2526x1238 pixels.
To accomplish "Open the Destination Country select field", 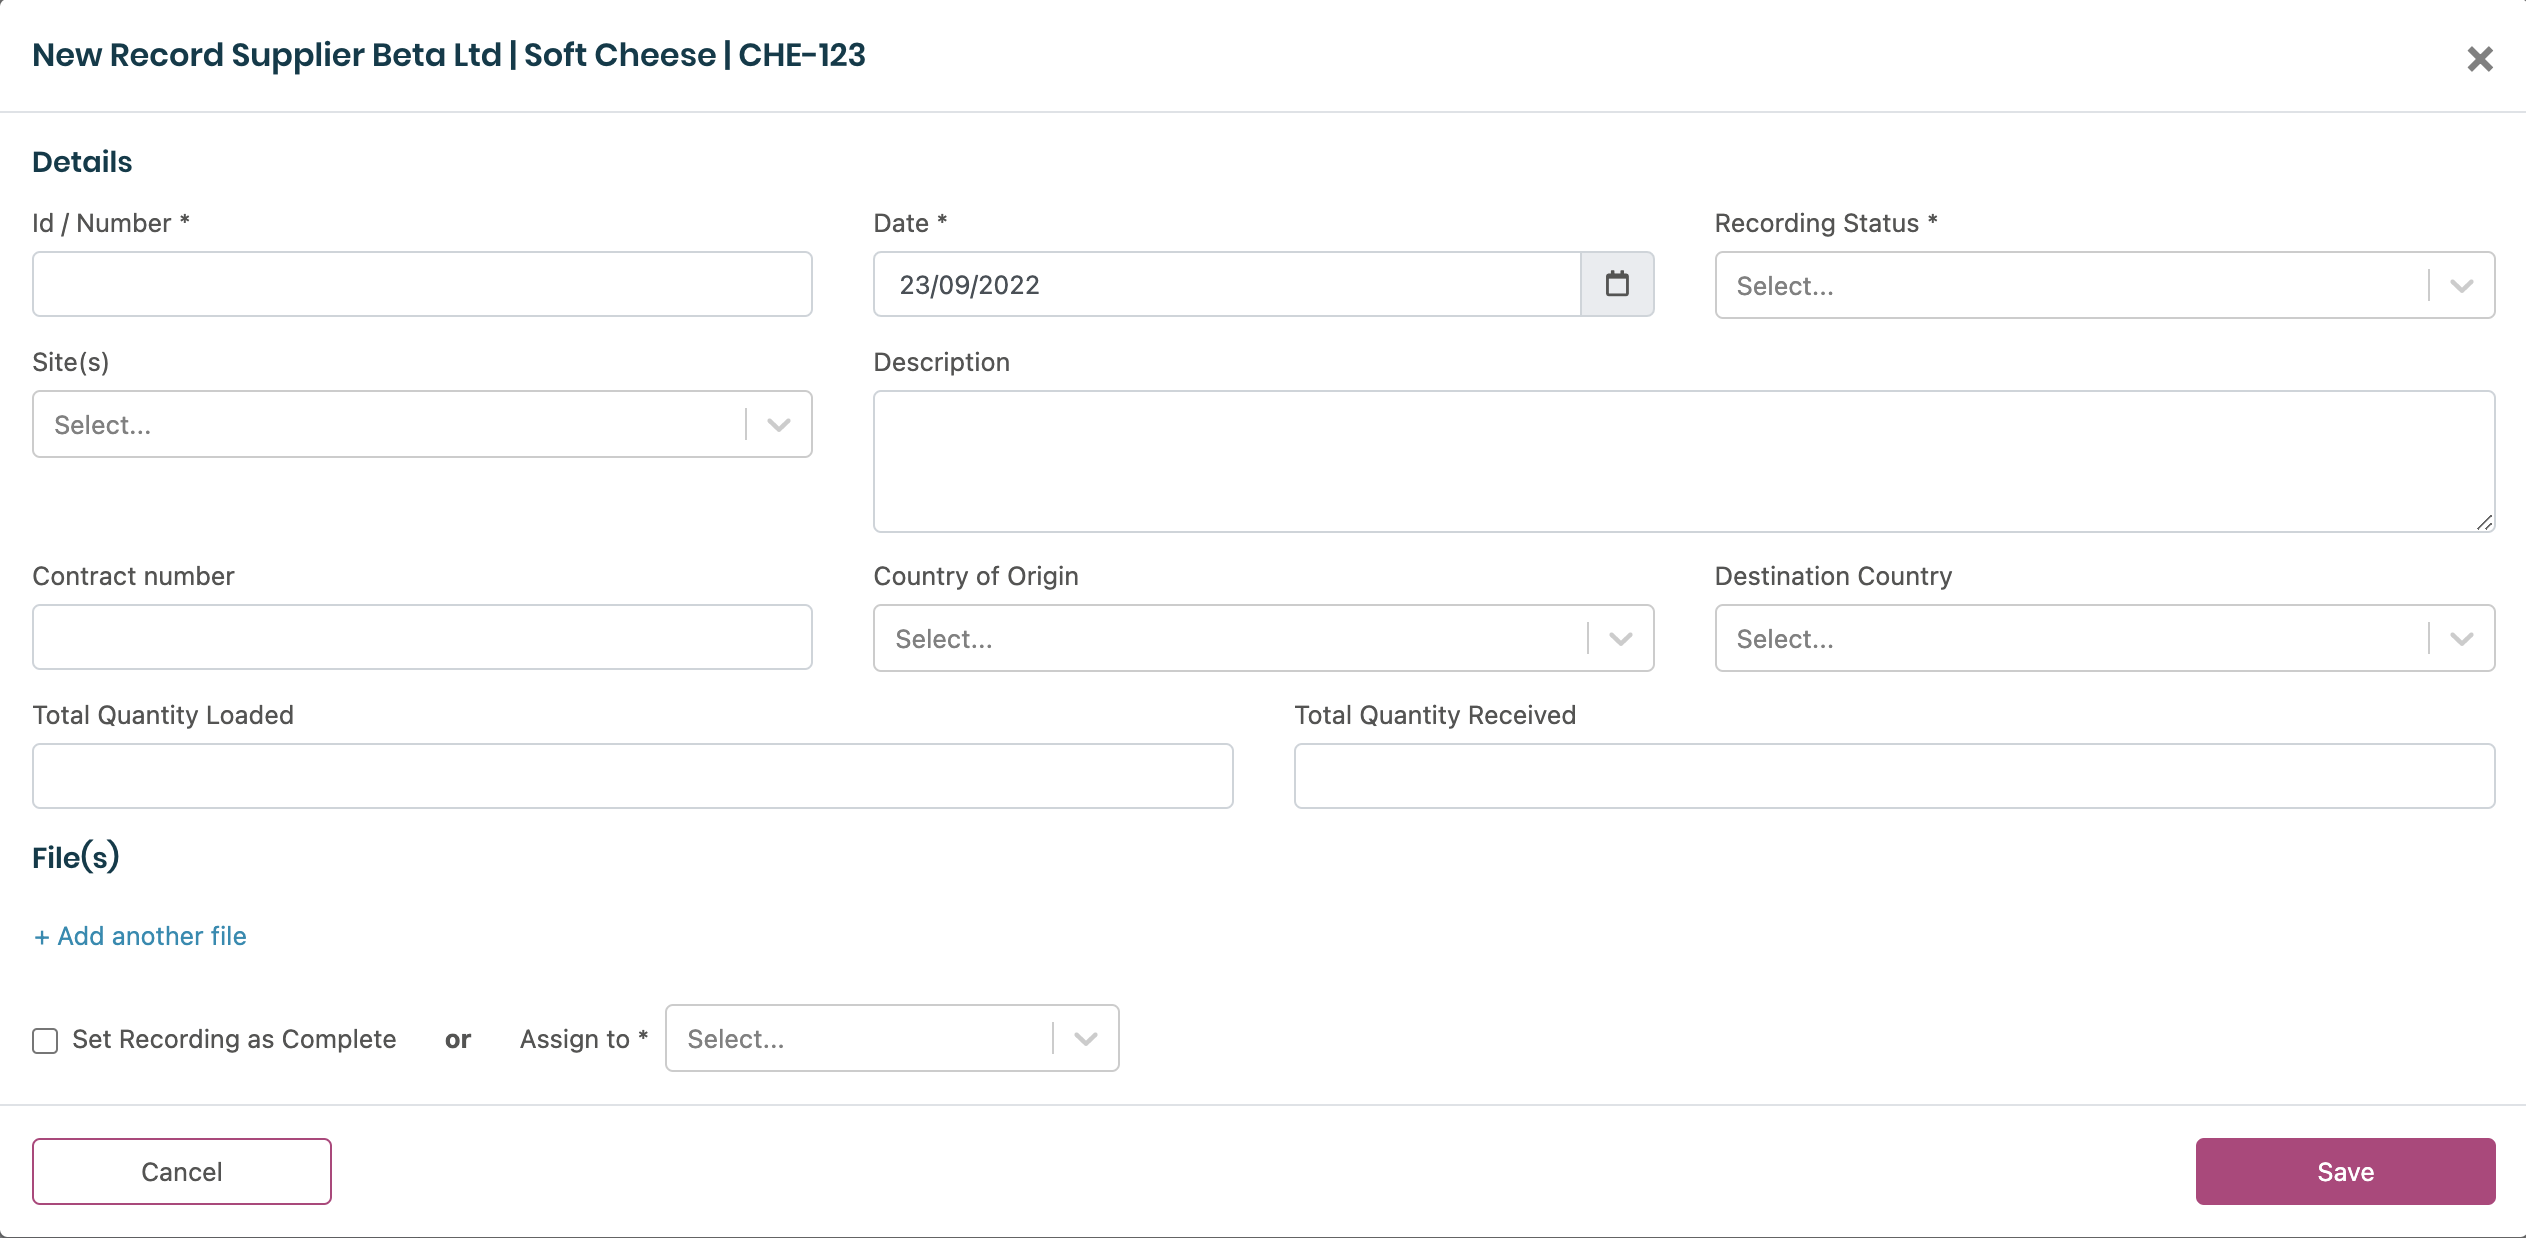I will click(2070, 639).
